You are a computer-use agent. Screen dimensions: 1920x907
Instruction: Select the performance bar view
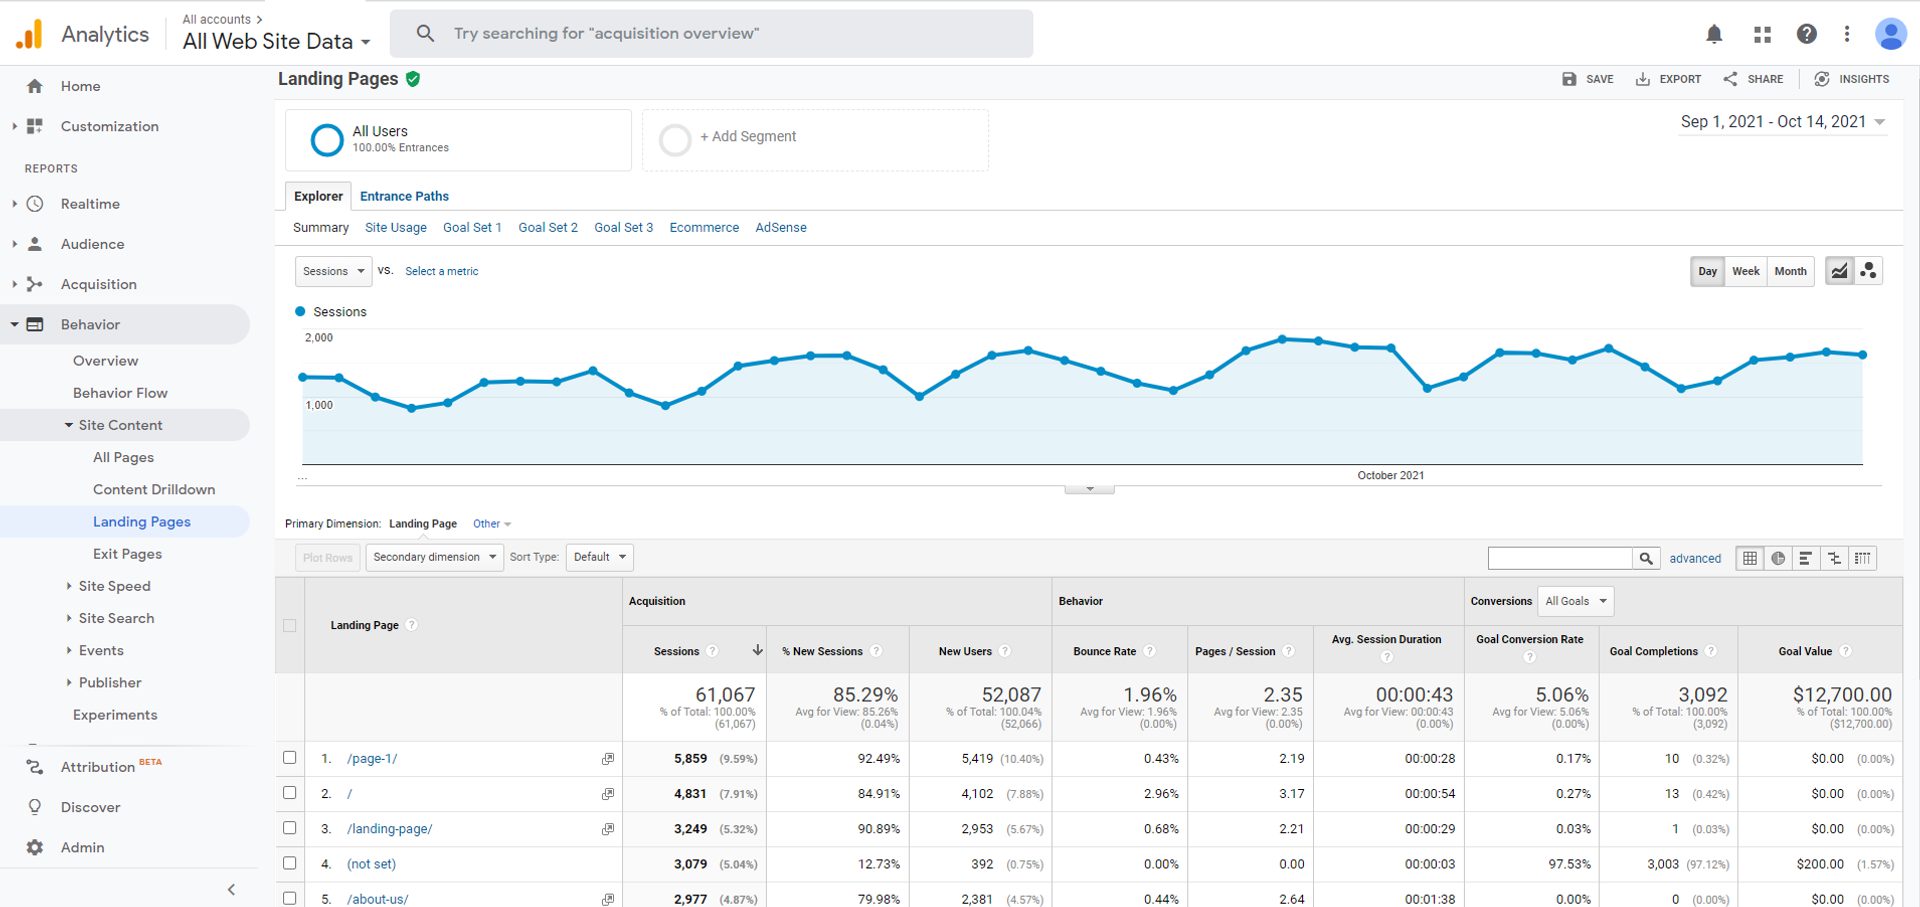coord(1806,558)
